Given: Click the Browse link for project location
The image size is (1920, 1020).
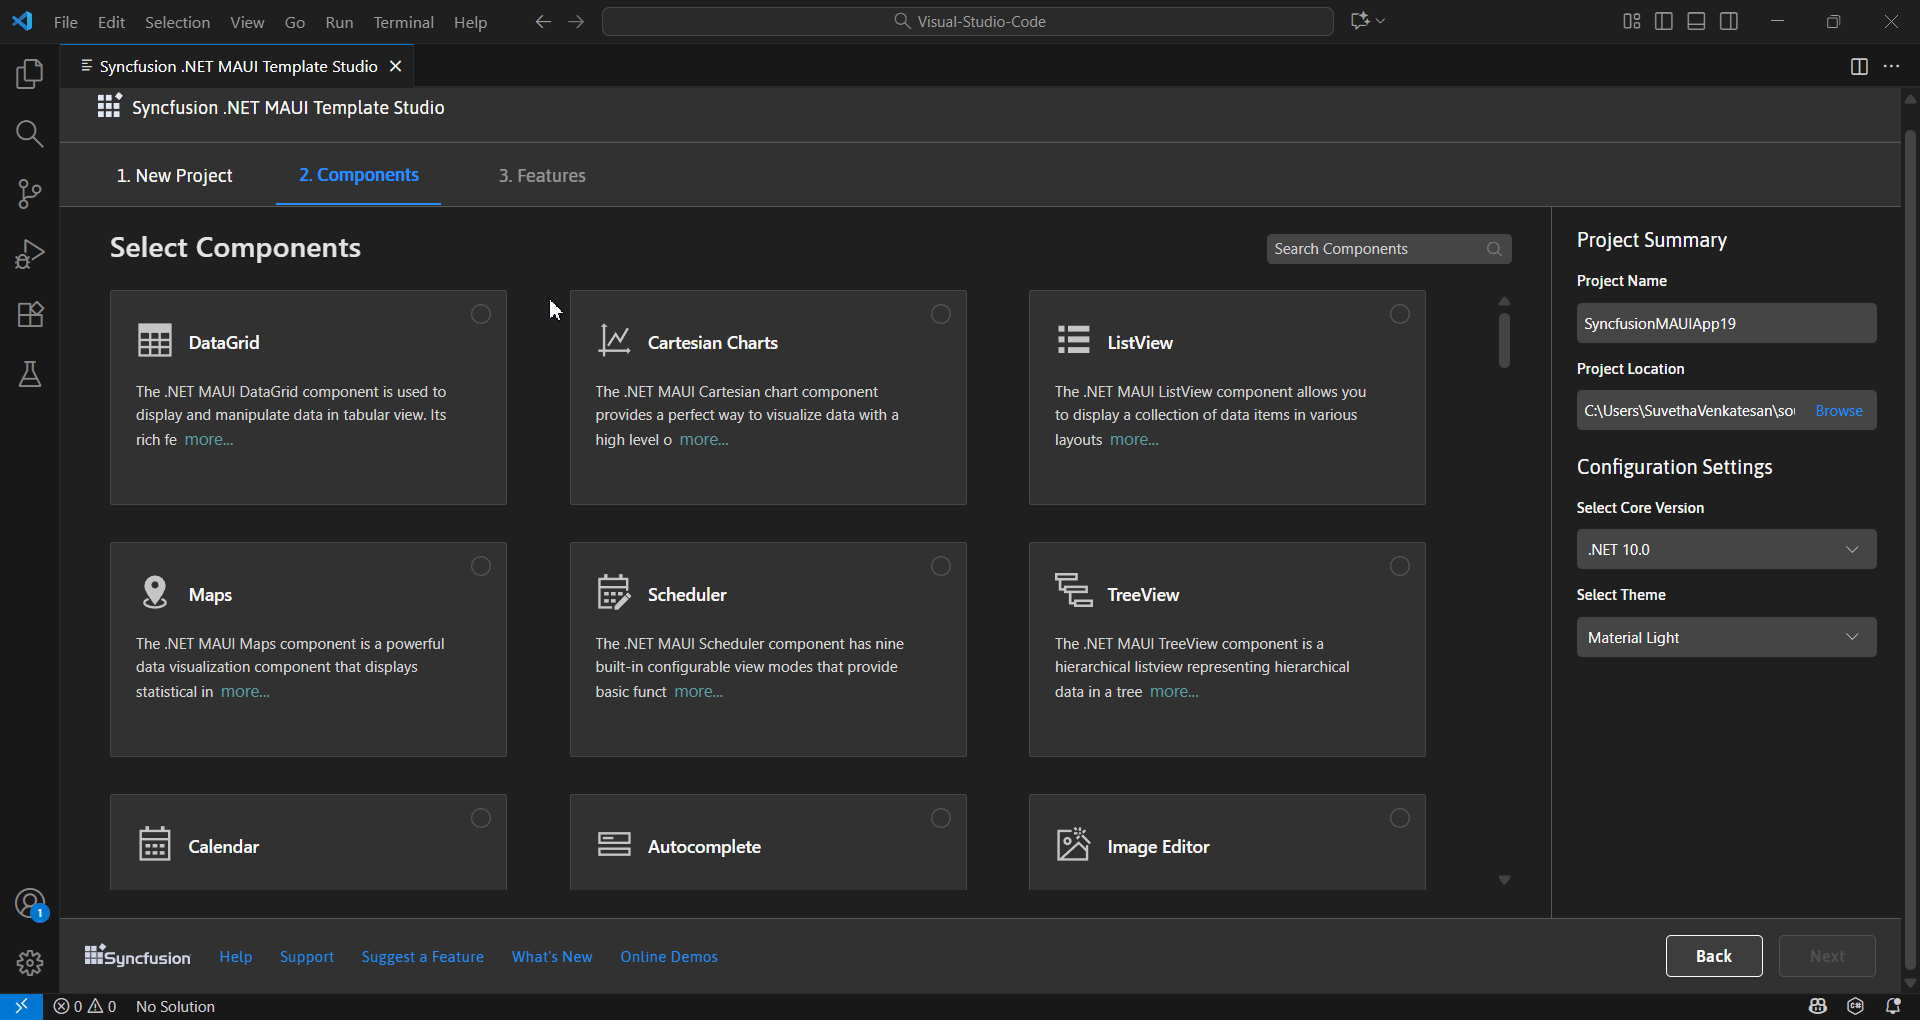Looking at the screenshot, I should tap(1838, 410).
